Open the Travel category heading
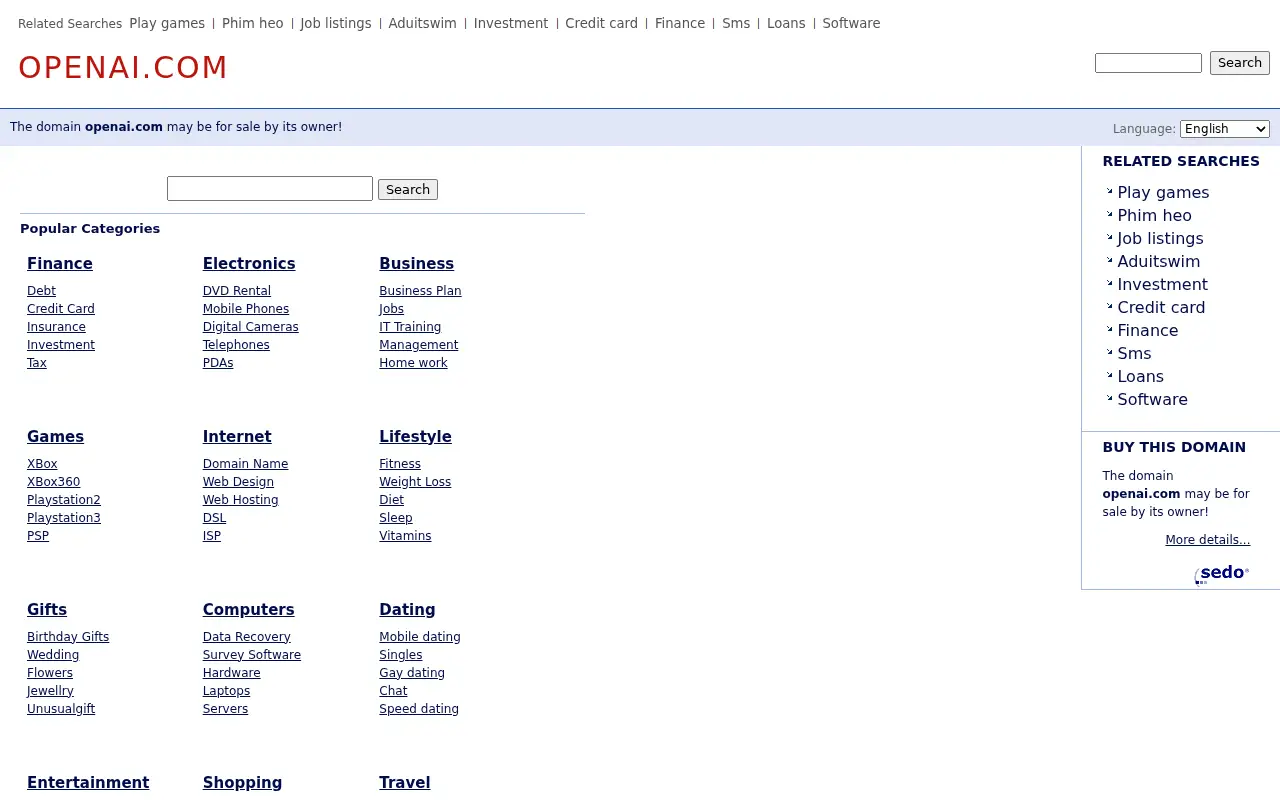 click(404, 783)
